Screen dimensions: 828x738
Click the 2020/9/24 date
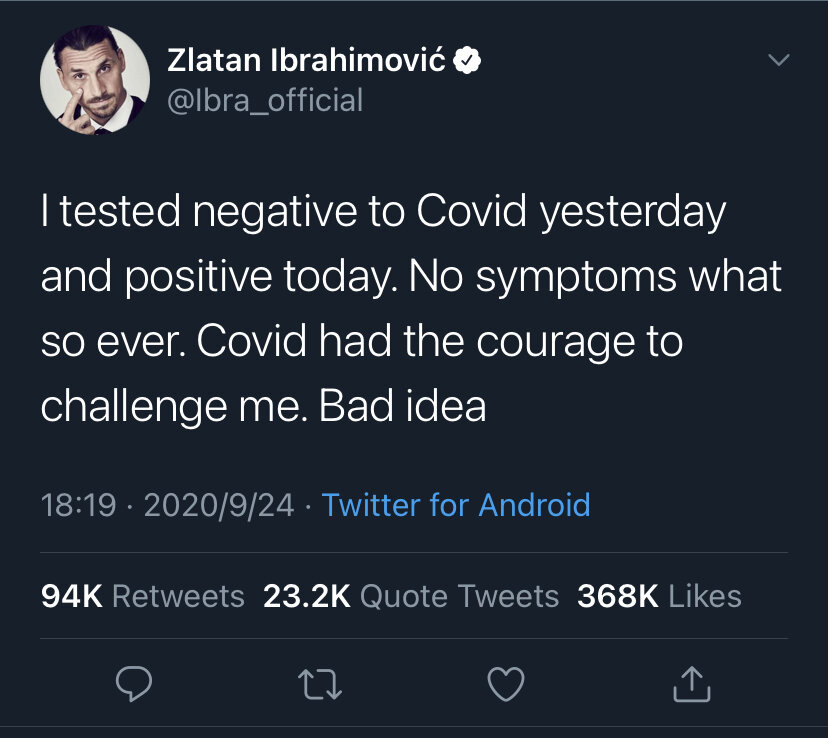point(219,505)
